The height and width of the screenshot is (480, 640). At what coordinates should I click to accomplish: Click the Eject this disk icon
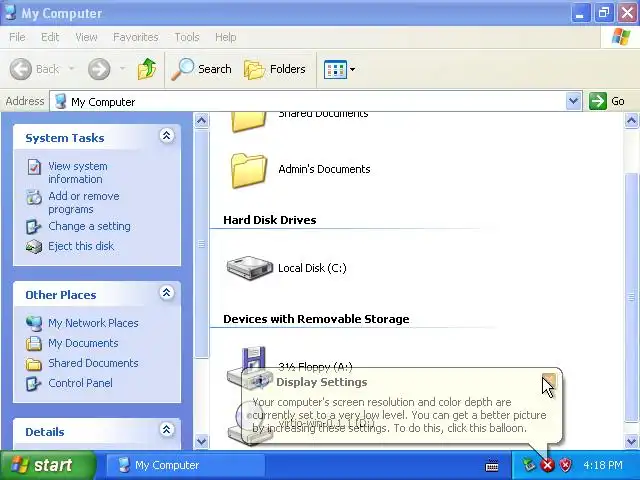[34, 247]
